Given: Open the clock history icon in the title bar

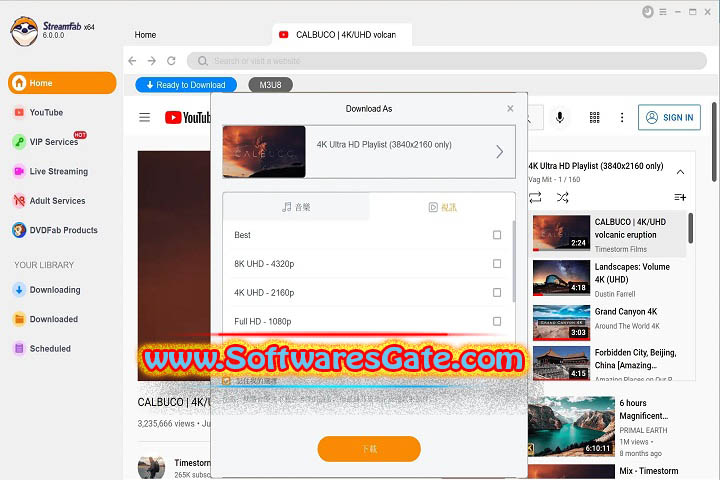Looking at the screenshot, I should pyautogui.click(x=647, y=12).
